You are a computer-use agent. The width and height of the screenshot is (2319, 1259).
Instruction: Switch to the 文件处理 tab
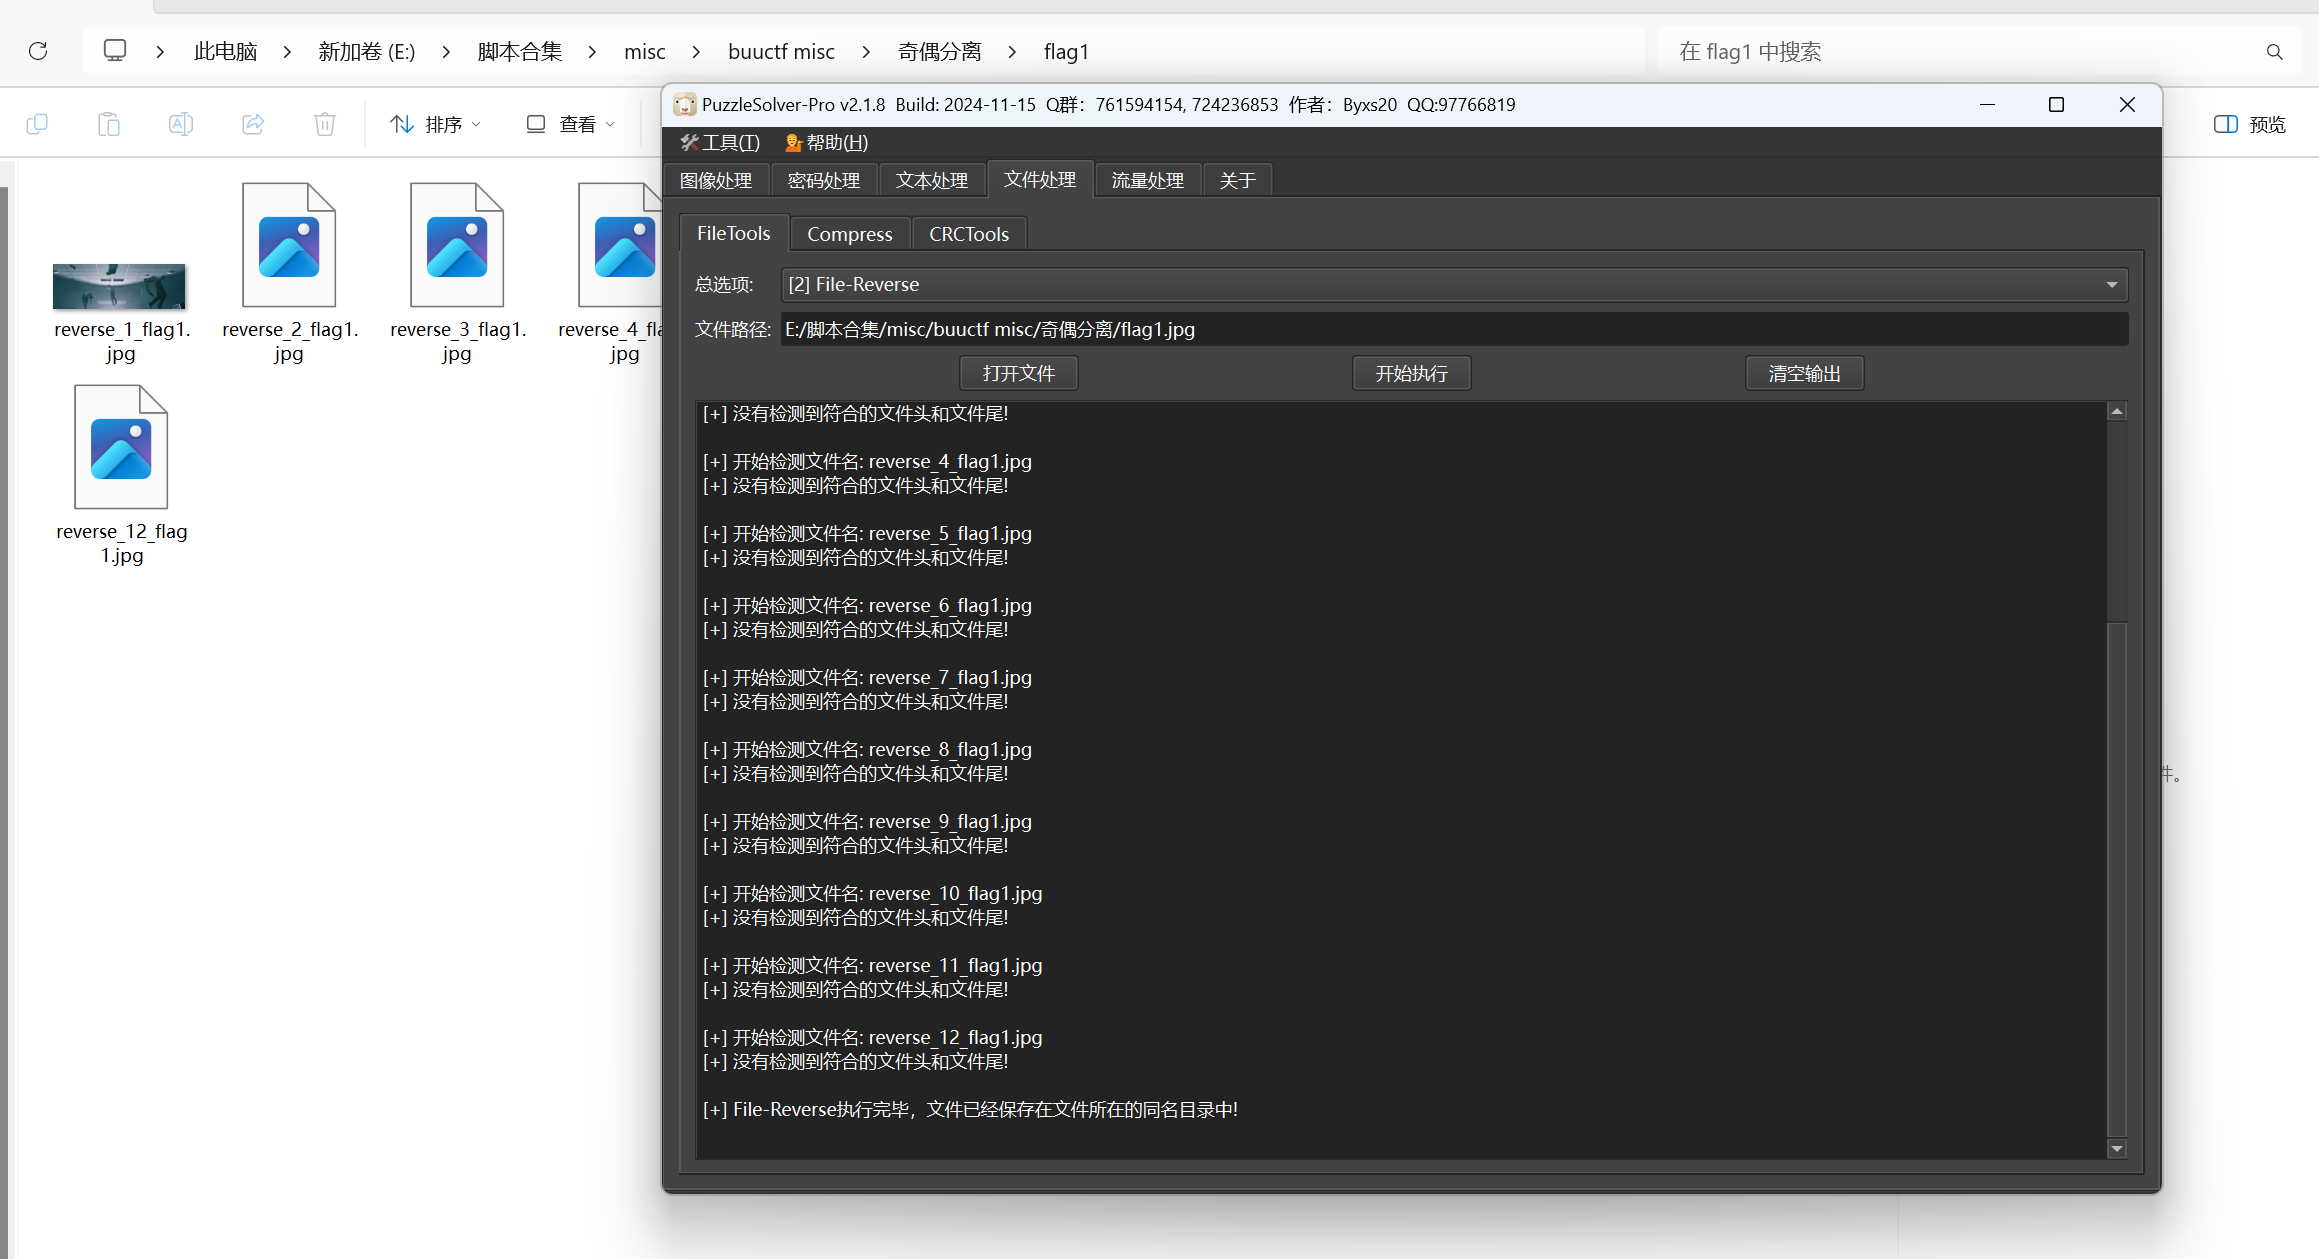pyautogui.click(x=1040, y=179)
